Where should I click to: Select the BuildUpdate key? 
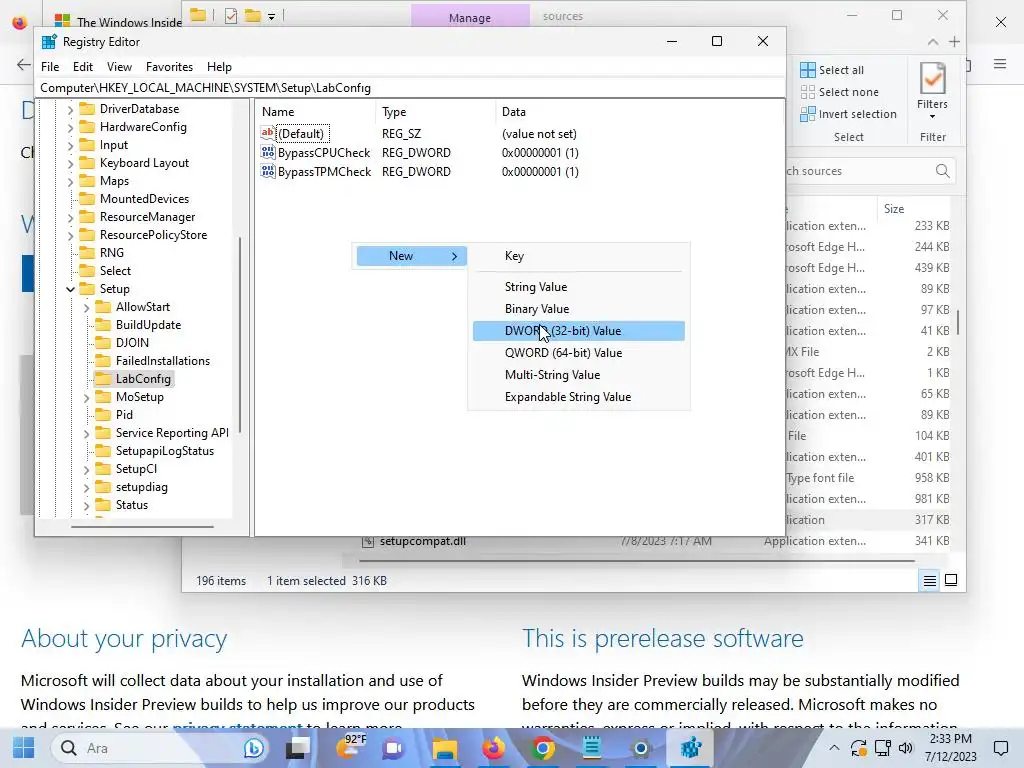(x=148, y=325)
